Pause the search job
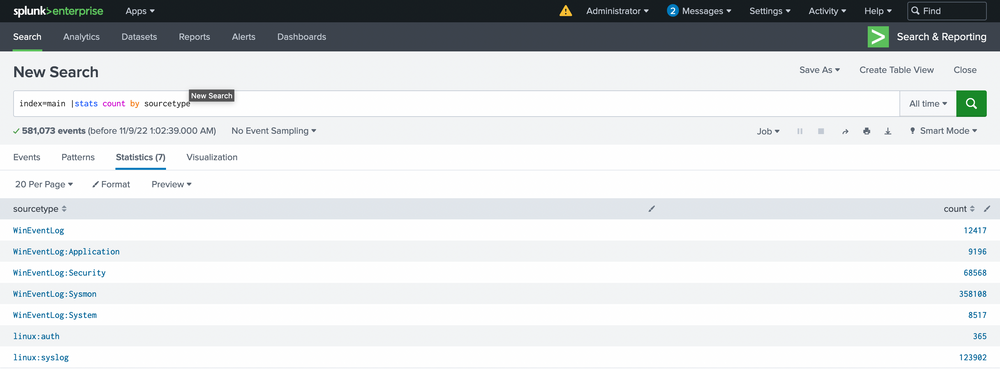Viewport: 1000px width, 370px height. point(800,131)
